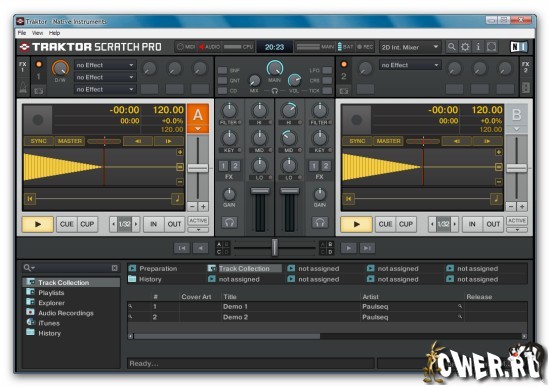550x387 pixels.
Task: Open the Help menu
Action: (54, 33)
